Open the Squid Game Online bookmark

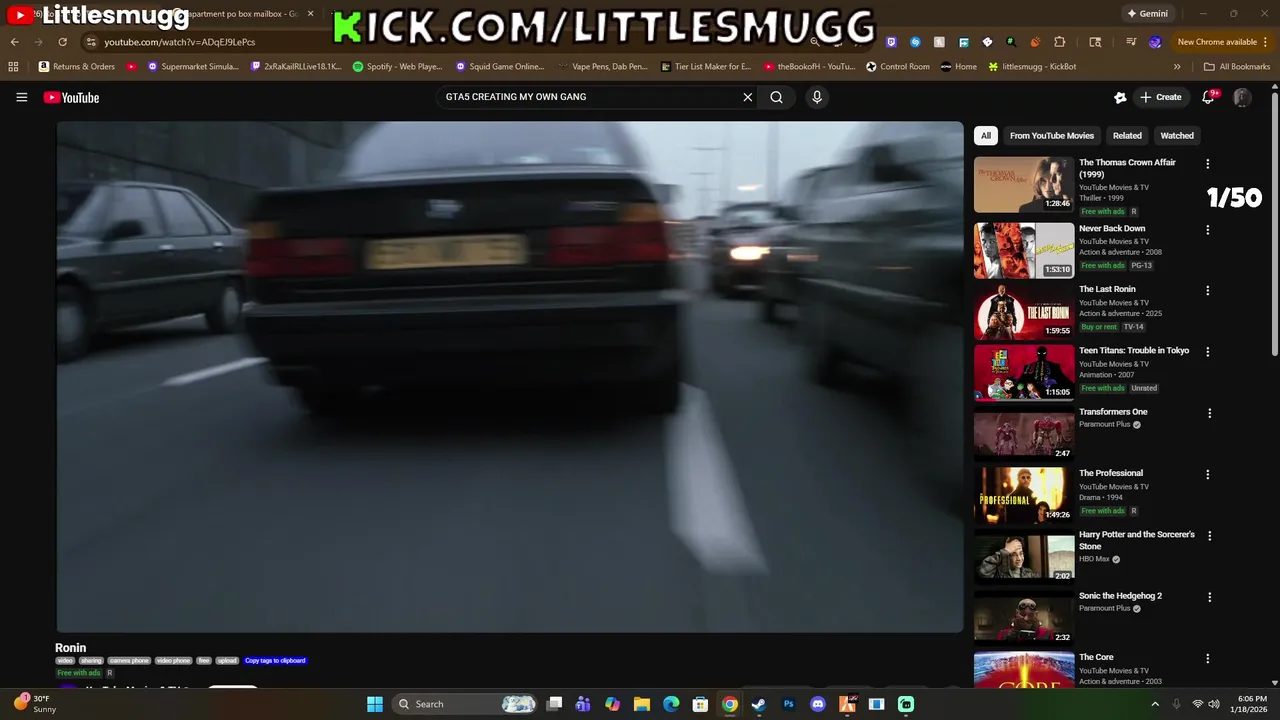pos(500,67)
